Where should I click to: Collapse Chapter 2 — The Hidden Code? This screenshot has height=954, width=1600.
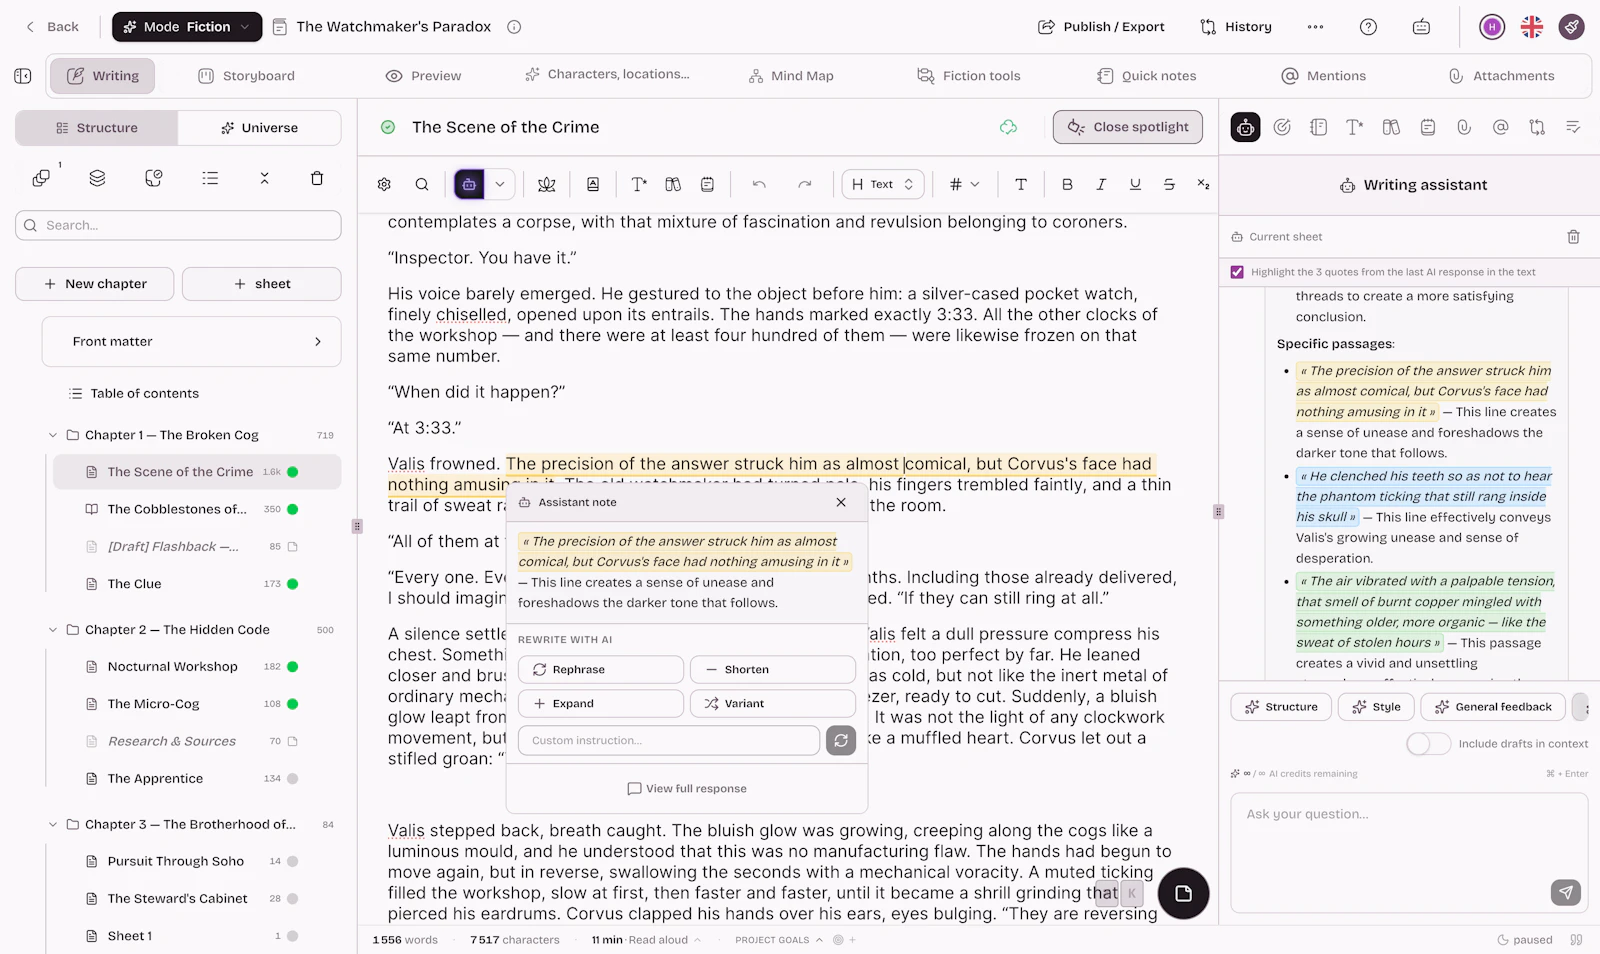click(x=53, y=630)
